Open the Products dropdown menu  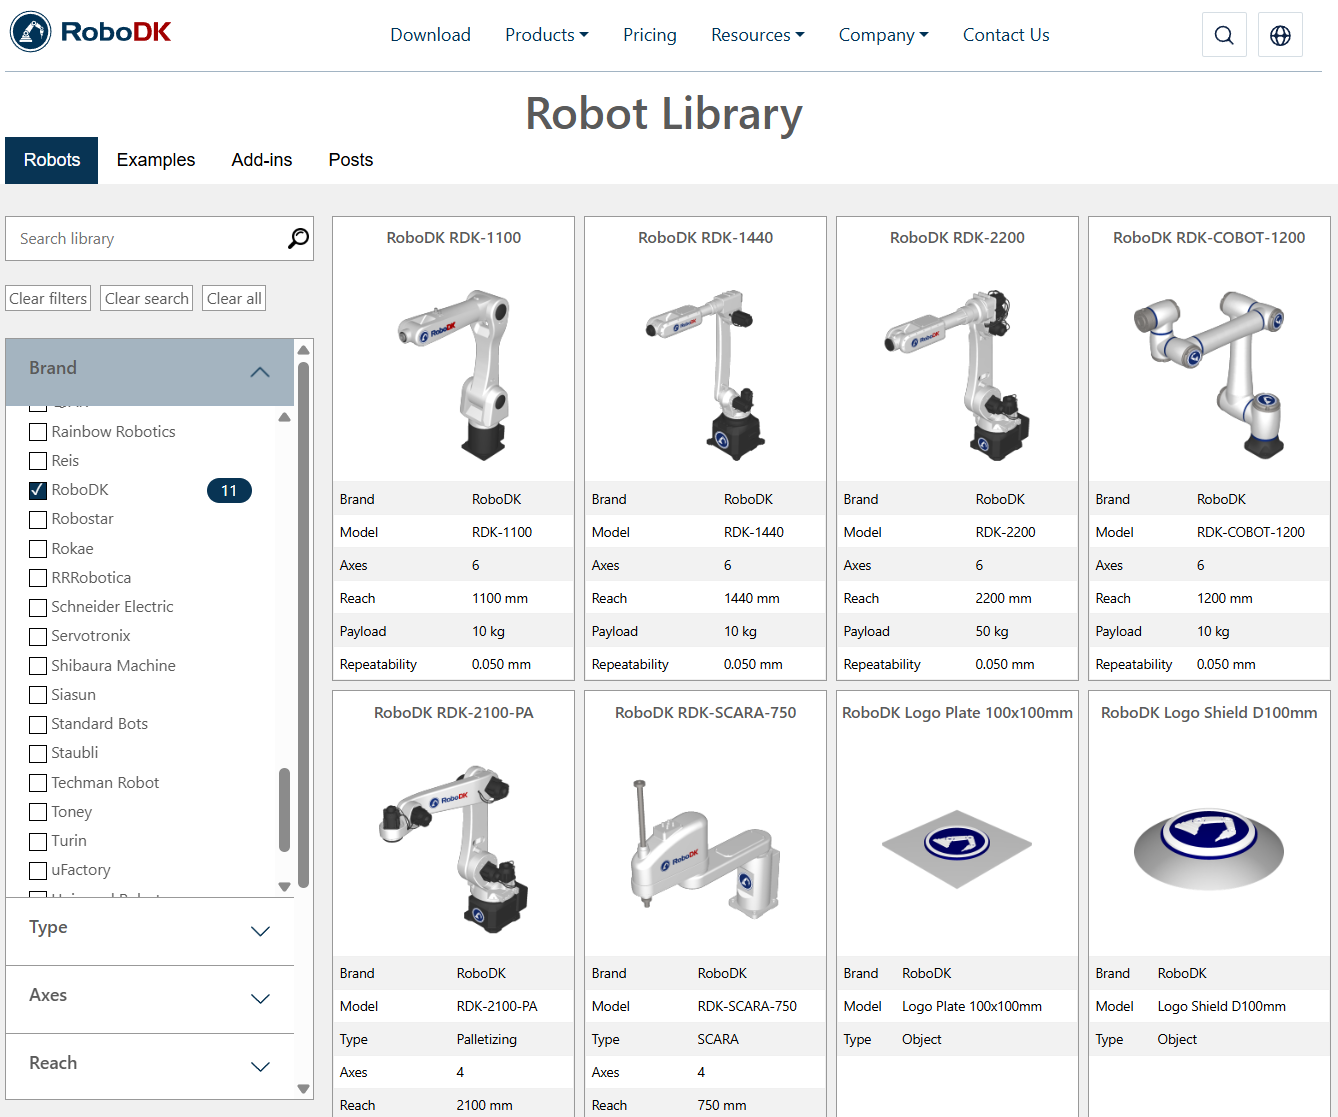pos(547,35)
